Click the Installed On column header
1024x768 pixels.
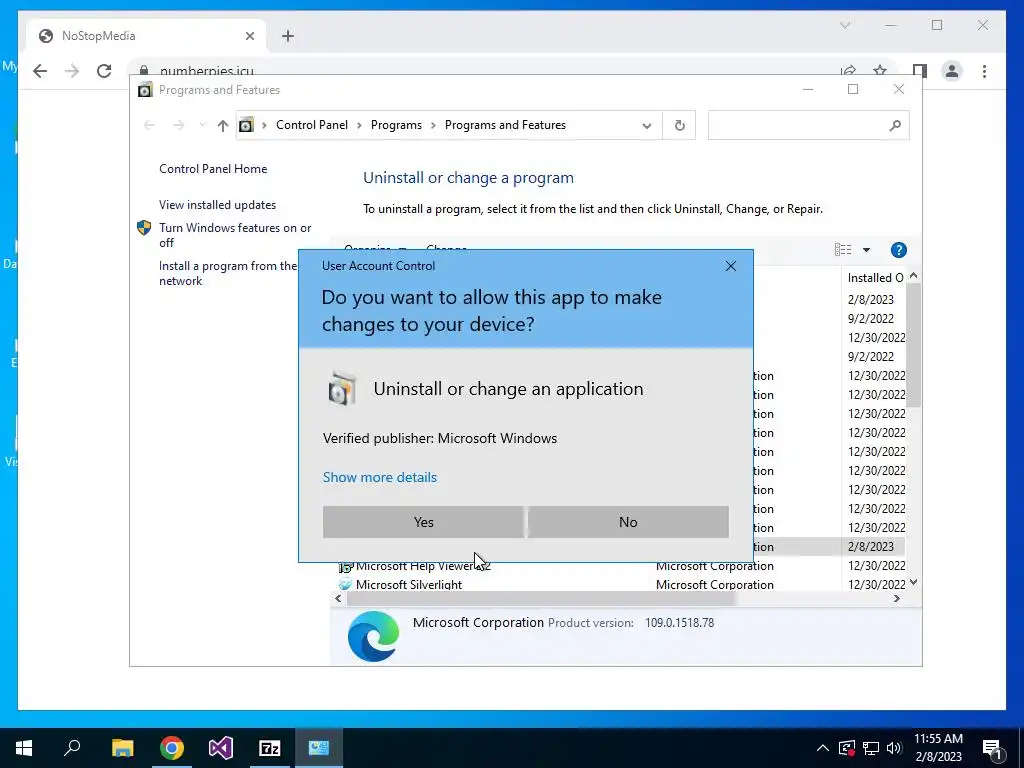pos(875,278)
